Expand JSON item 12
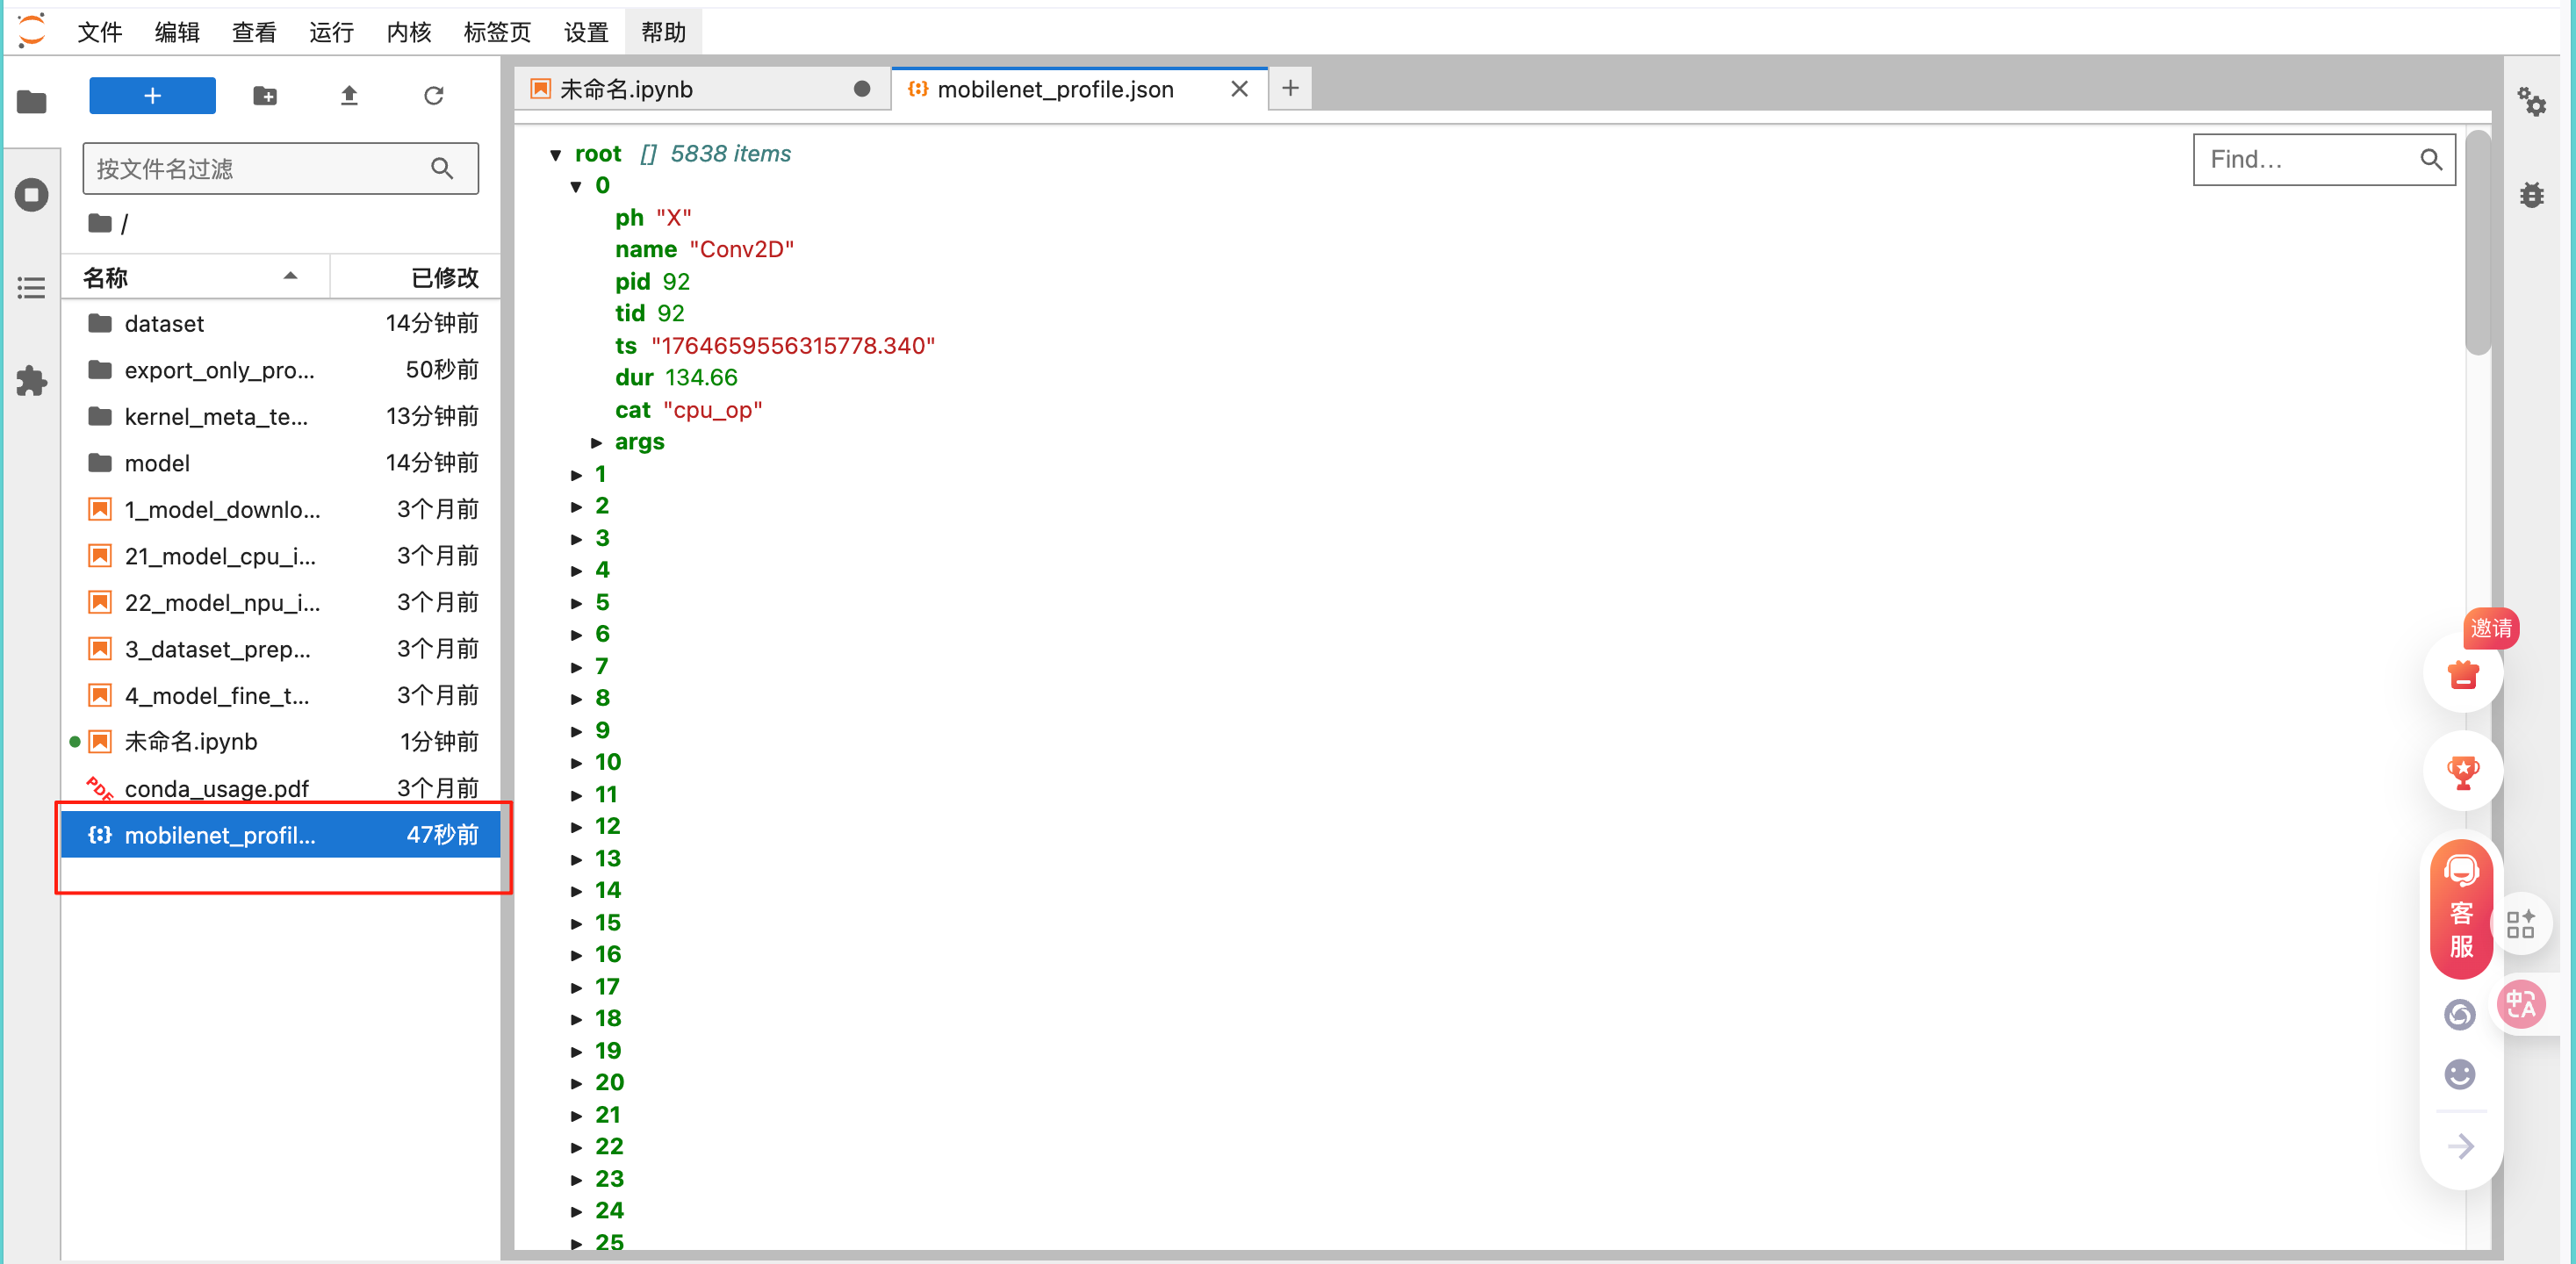This screenshot has width=2576, height=1264. coord(577,827)
